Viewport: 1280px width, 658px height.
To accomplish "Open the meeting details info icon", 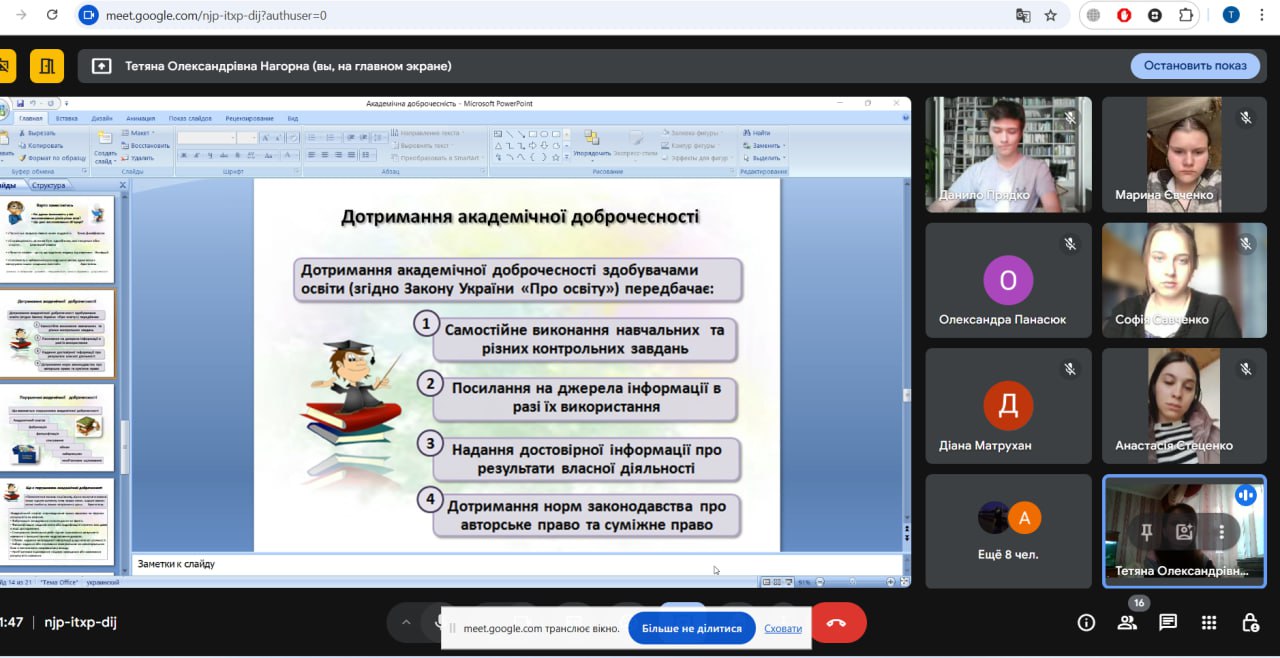I will pos(1086,623).
